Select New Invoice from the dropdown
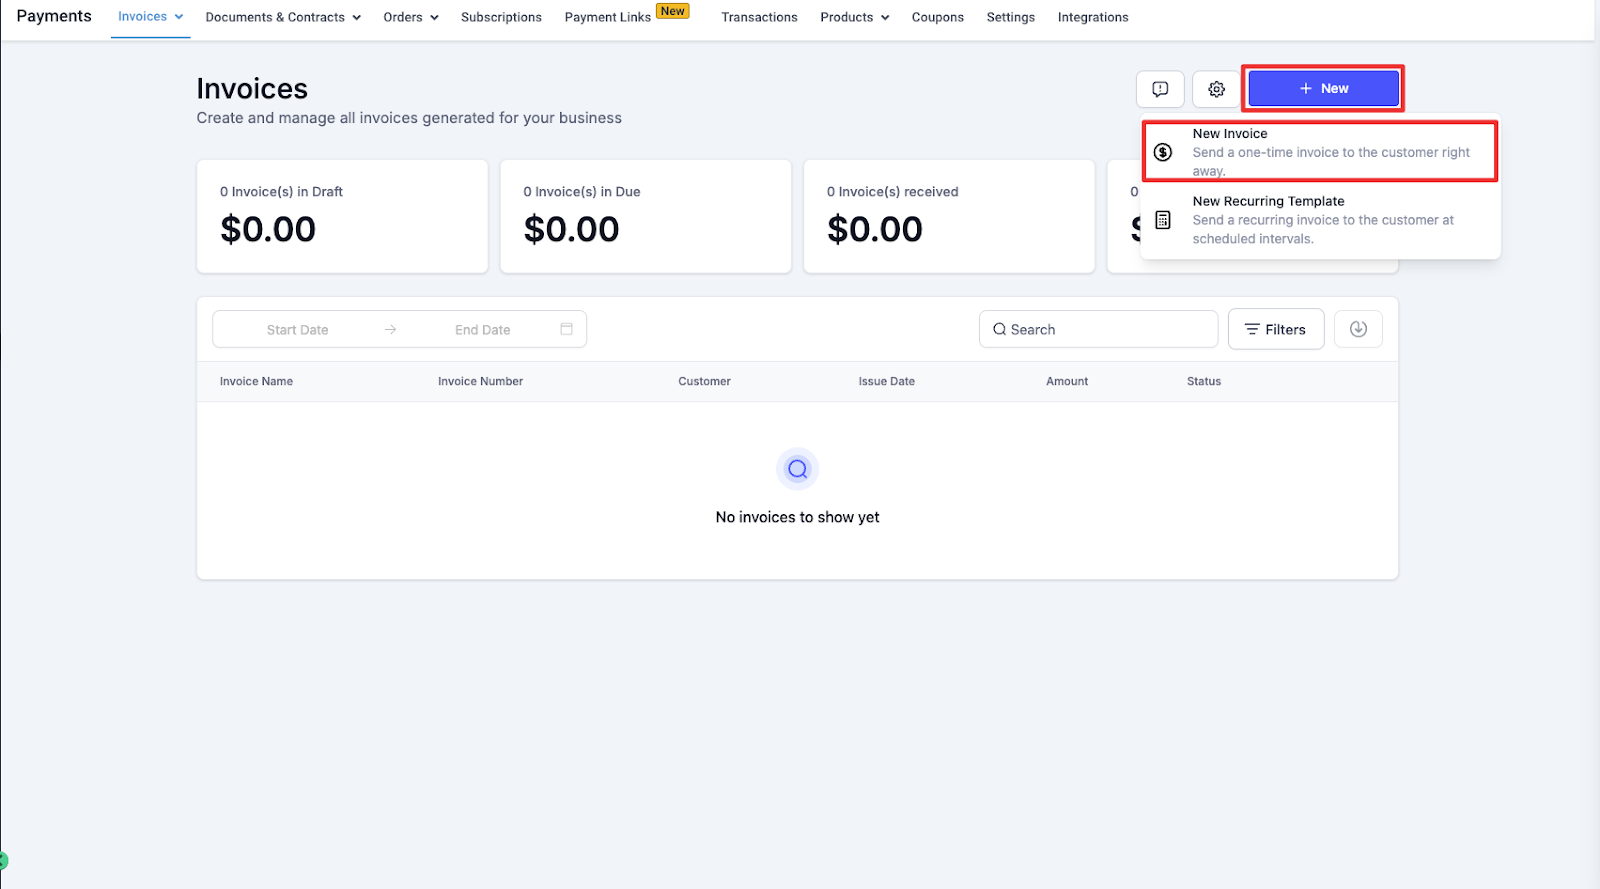This screenshot has width=1600, height=889. tap(1320, 151)
